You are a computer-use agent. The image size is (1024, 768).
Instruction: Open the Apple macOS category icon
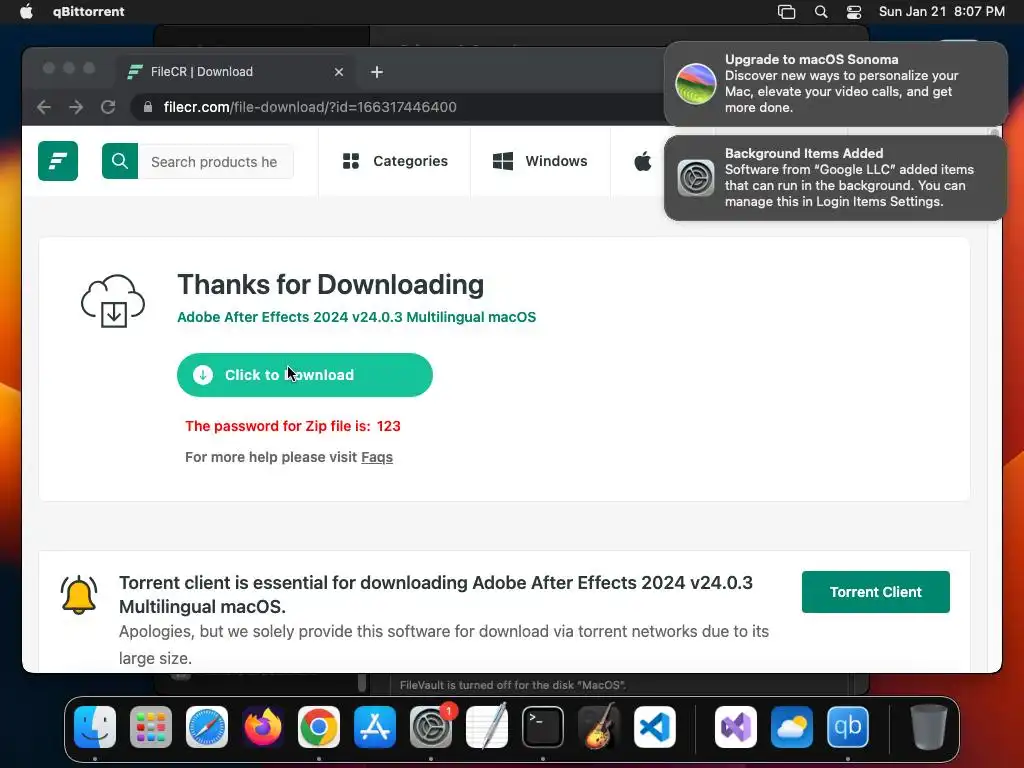(x=643, y=161)
